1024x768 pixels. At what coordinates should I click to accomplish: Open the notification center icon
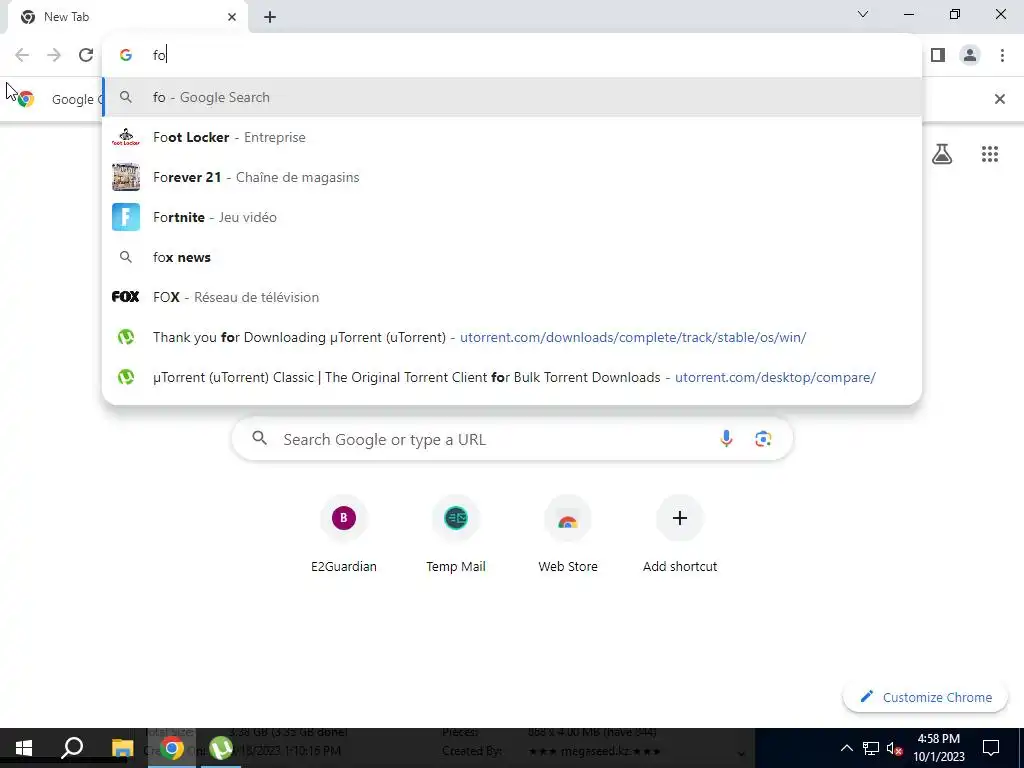click(991, 748)
